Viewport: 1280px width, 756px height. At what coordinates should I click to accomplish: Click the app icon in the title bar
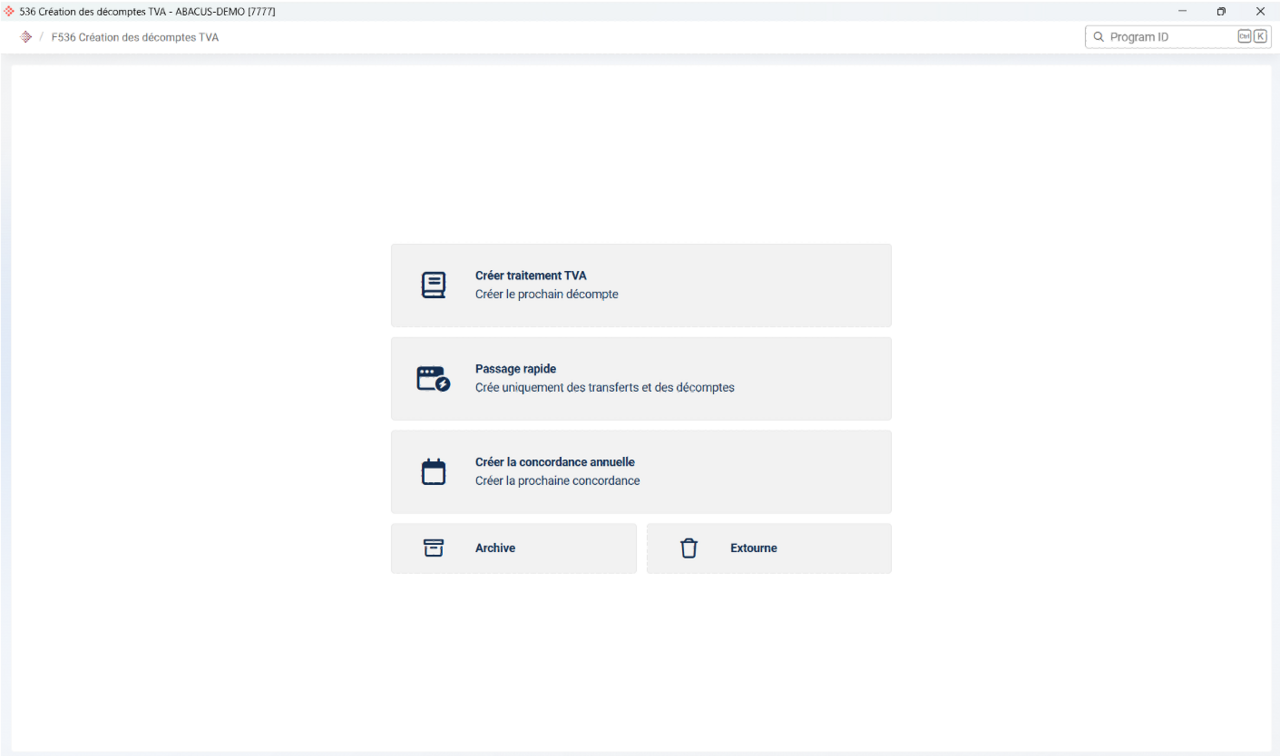click(x=10, y=11)
